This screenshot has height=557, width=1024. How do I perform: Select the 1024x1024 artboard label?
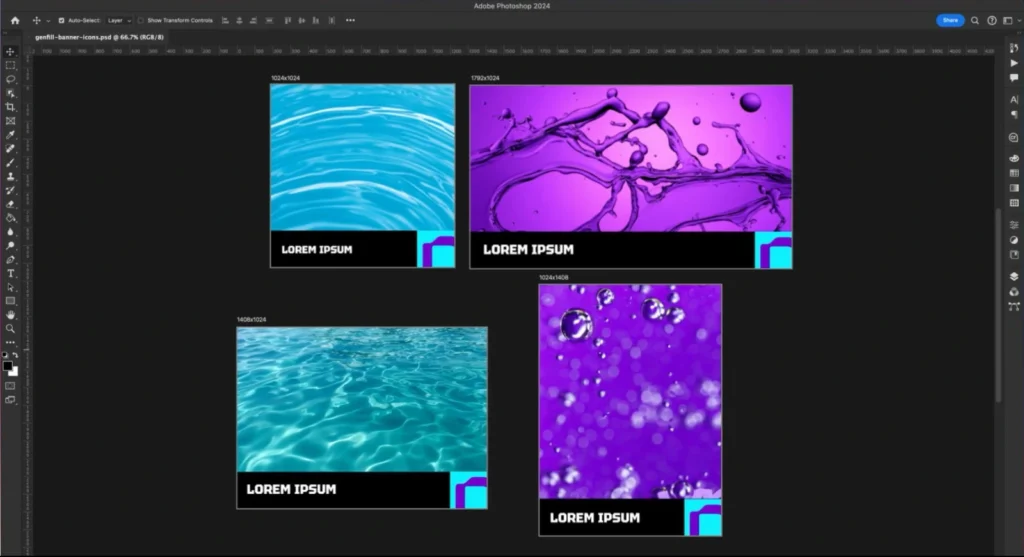pos(285,78)
